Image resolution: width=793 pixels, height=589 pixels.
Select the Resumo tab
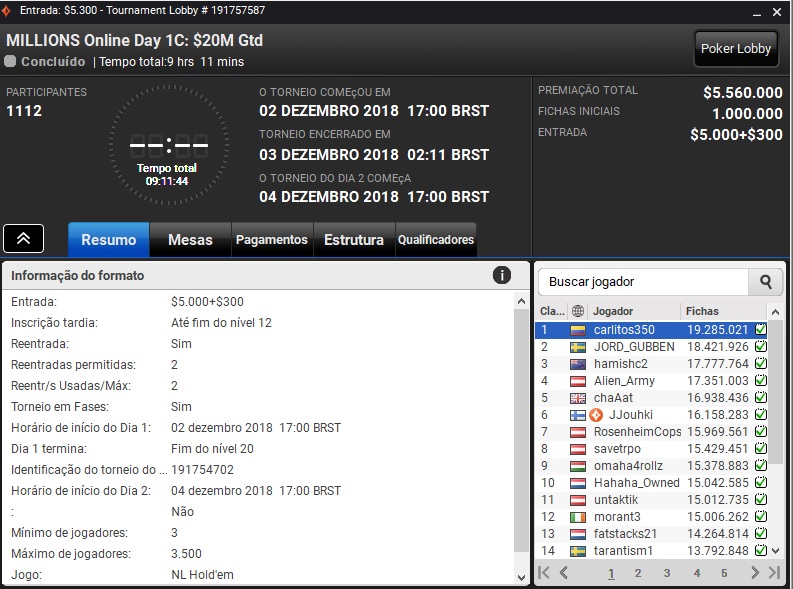coord(109,240)
